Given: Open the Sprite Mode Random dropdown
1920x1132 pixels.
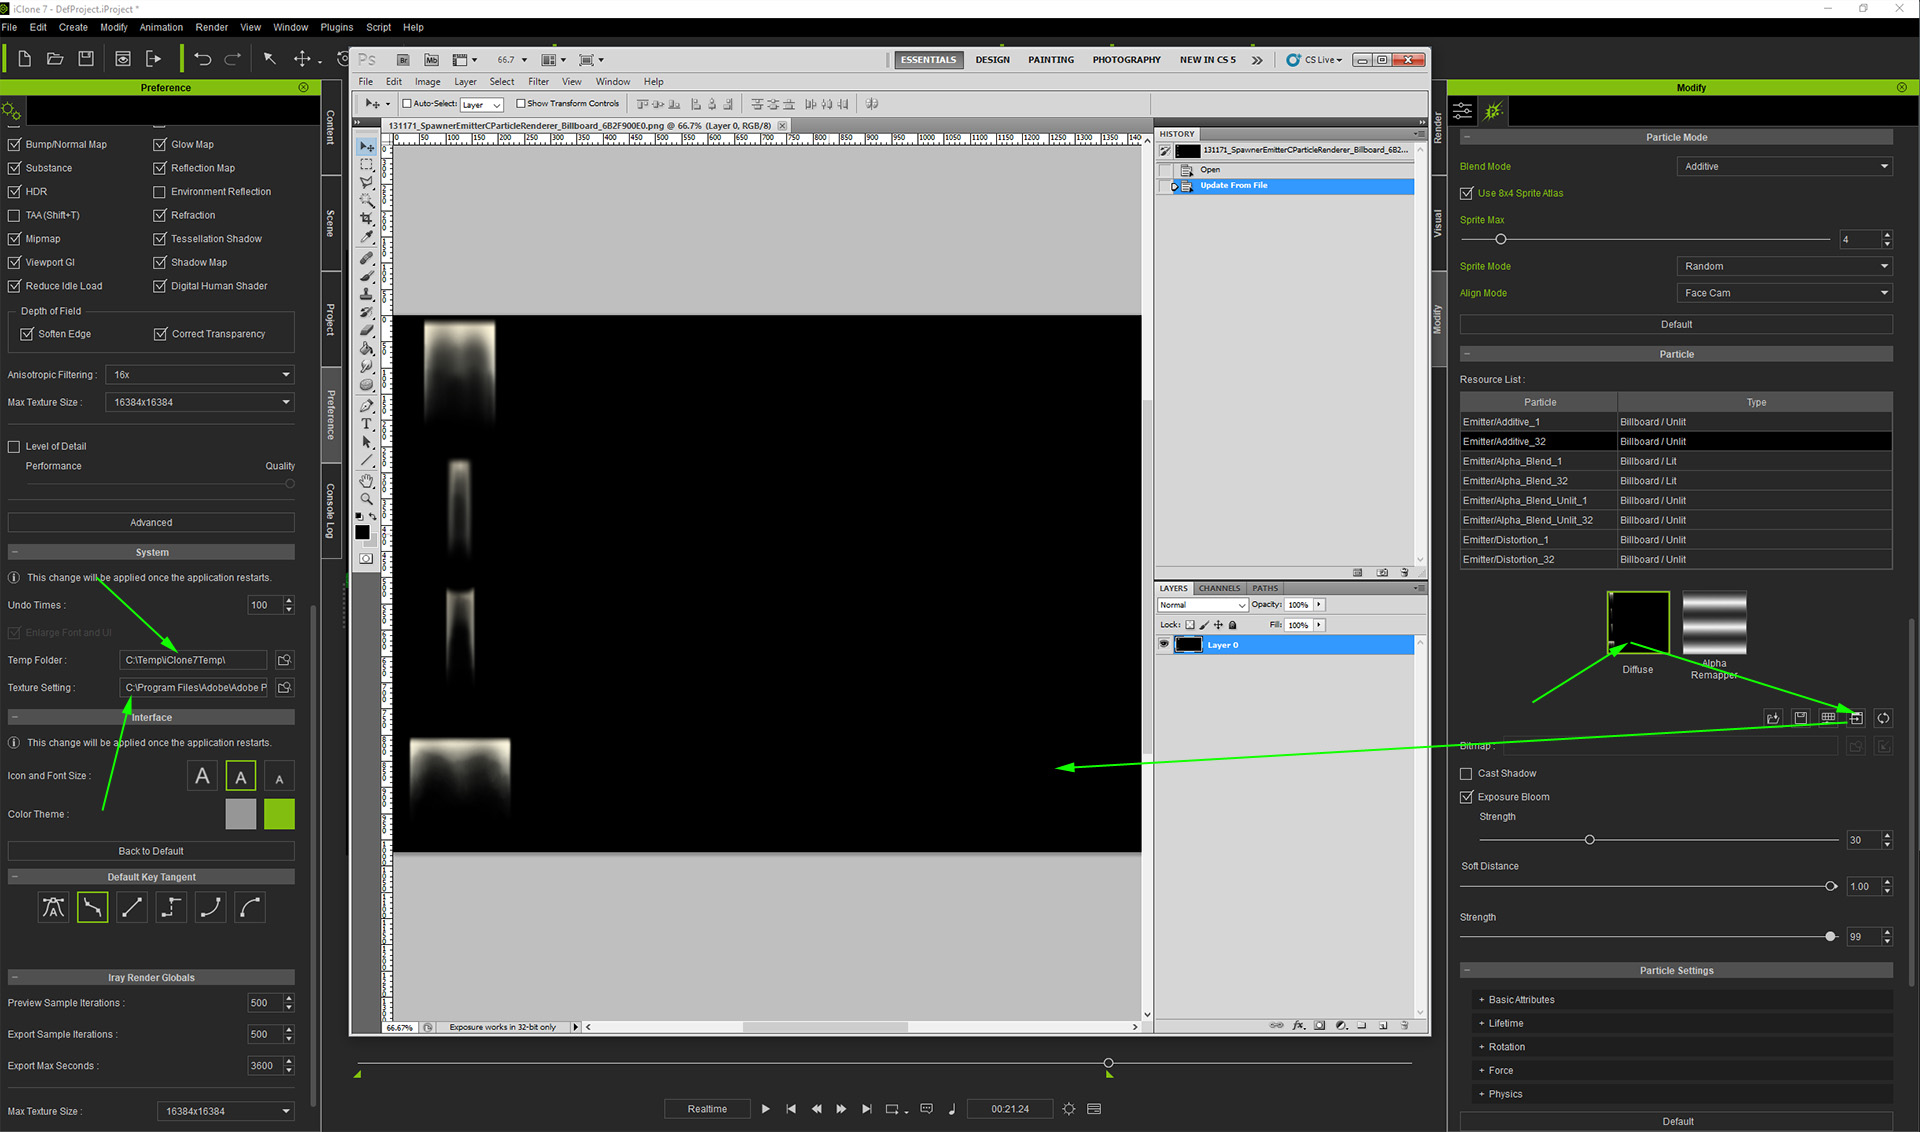Looking at the screenshot, I should [x=1784, y=266].
